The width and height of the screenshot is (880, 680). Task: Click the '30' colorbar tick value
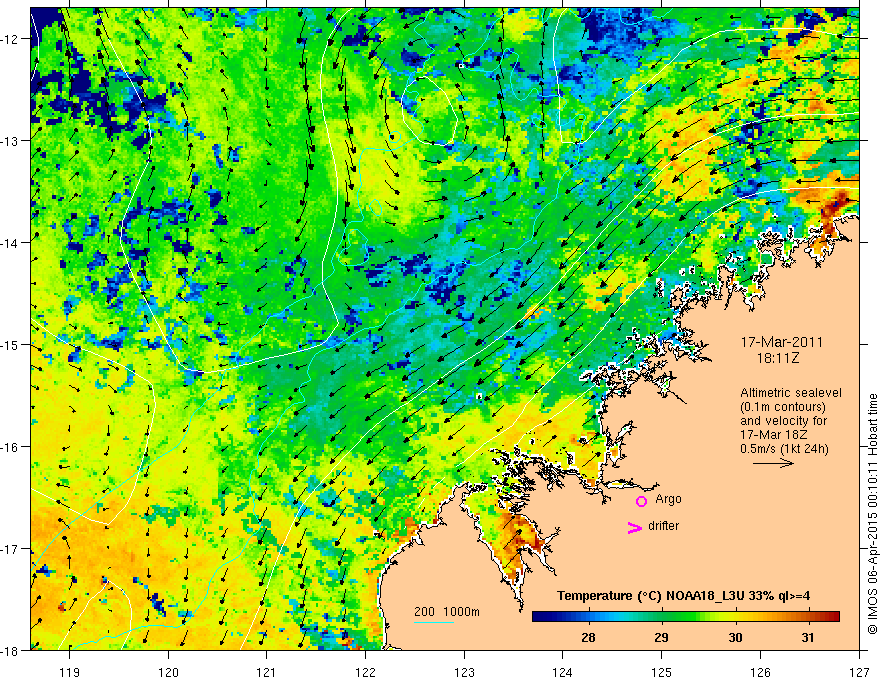pyautogui.click(x=735, y=637)
